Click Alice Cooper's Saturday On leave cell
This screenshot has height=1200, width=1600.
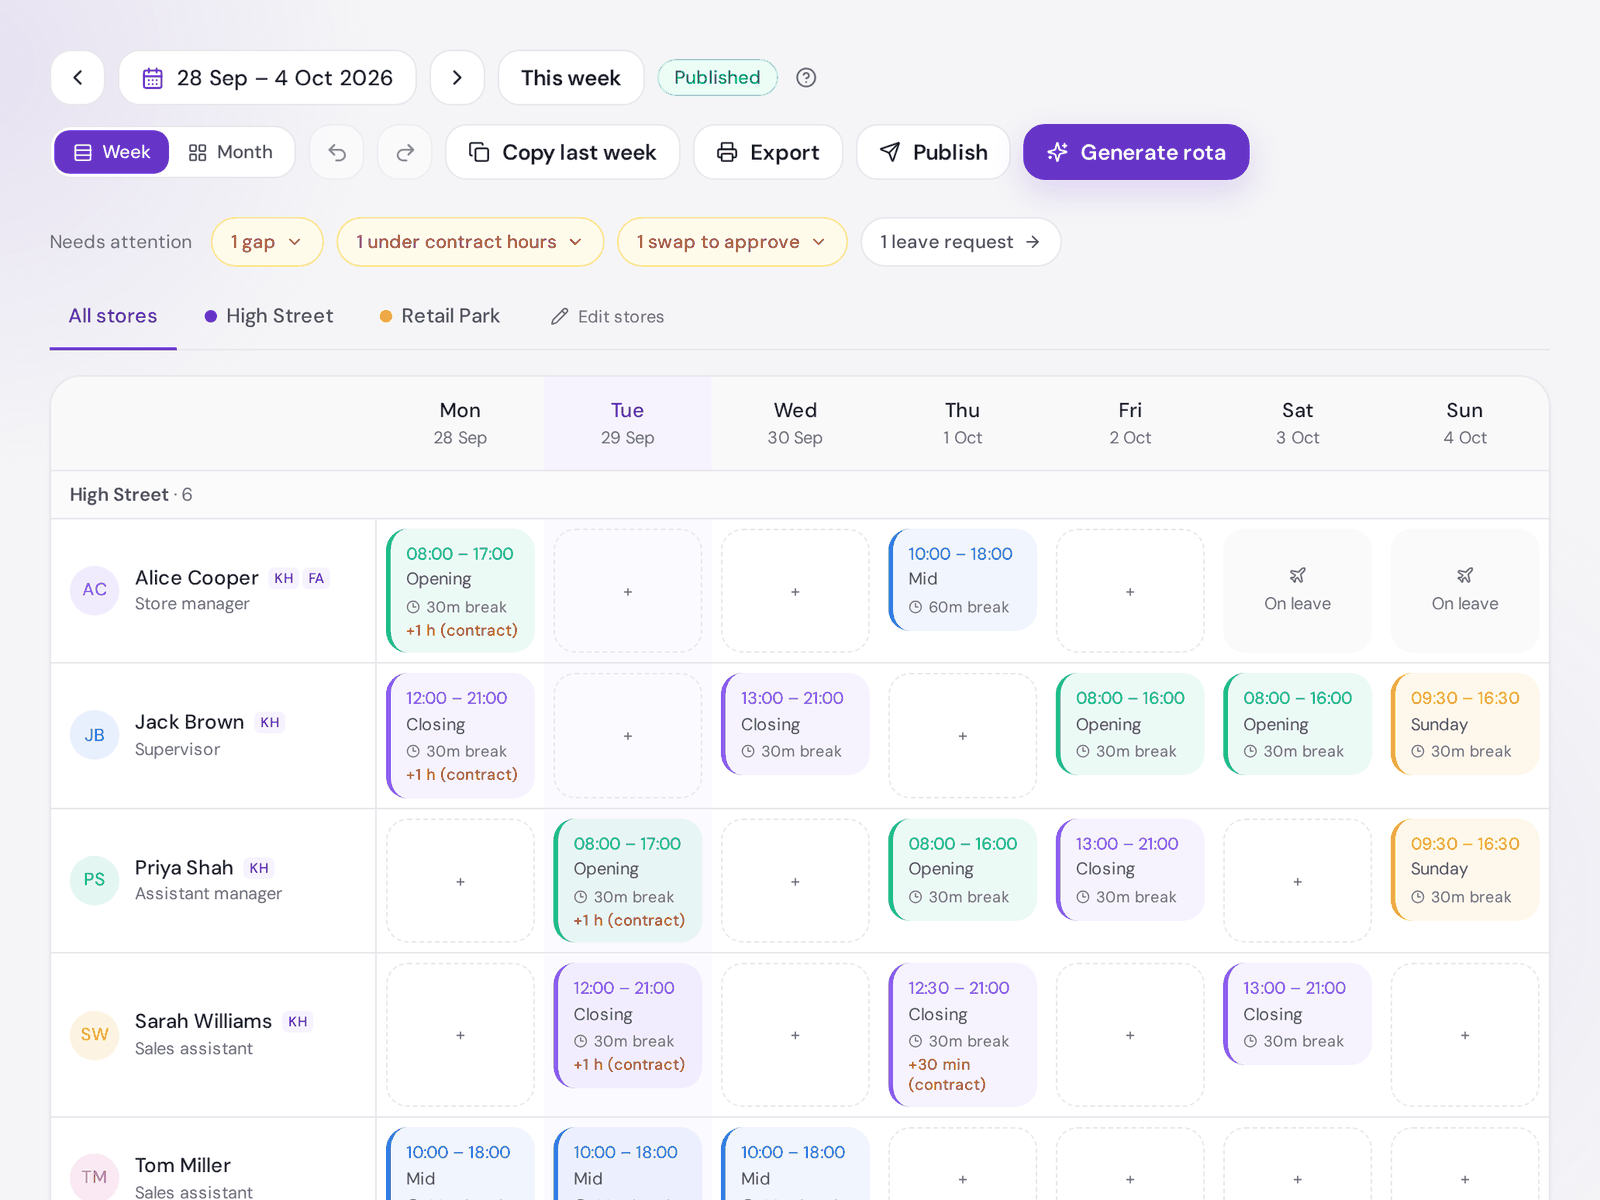1298,591
